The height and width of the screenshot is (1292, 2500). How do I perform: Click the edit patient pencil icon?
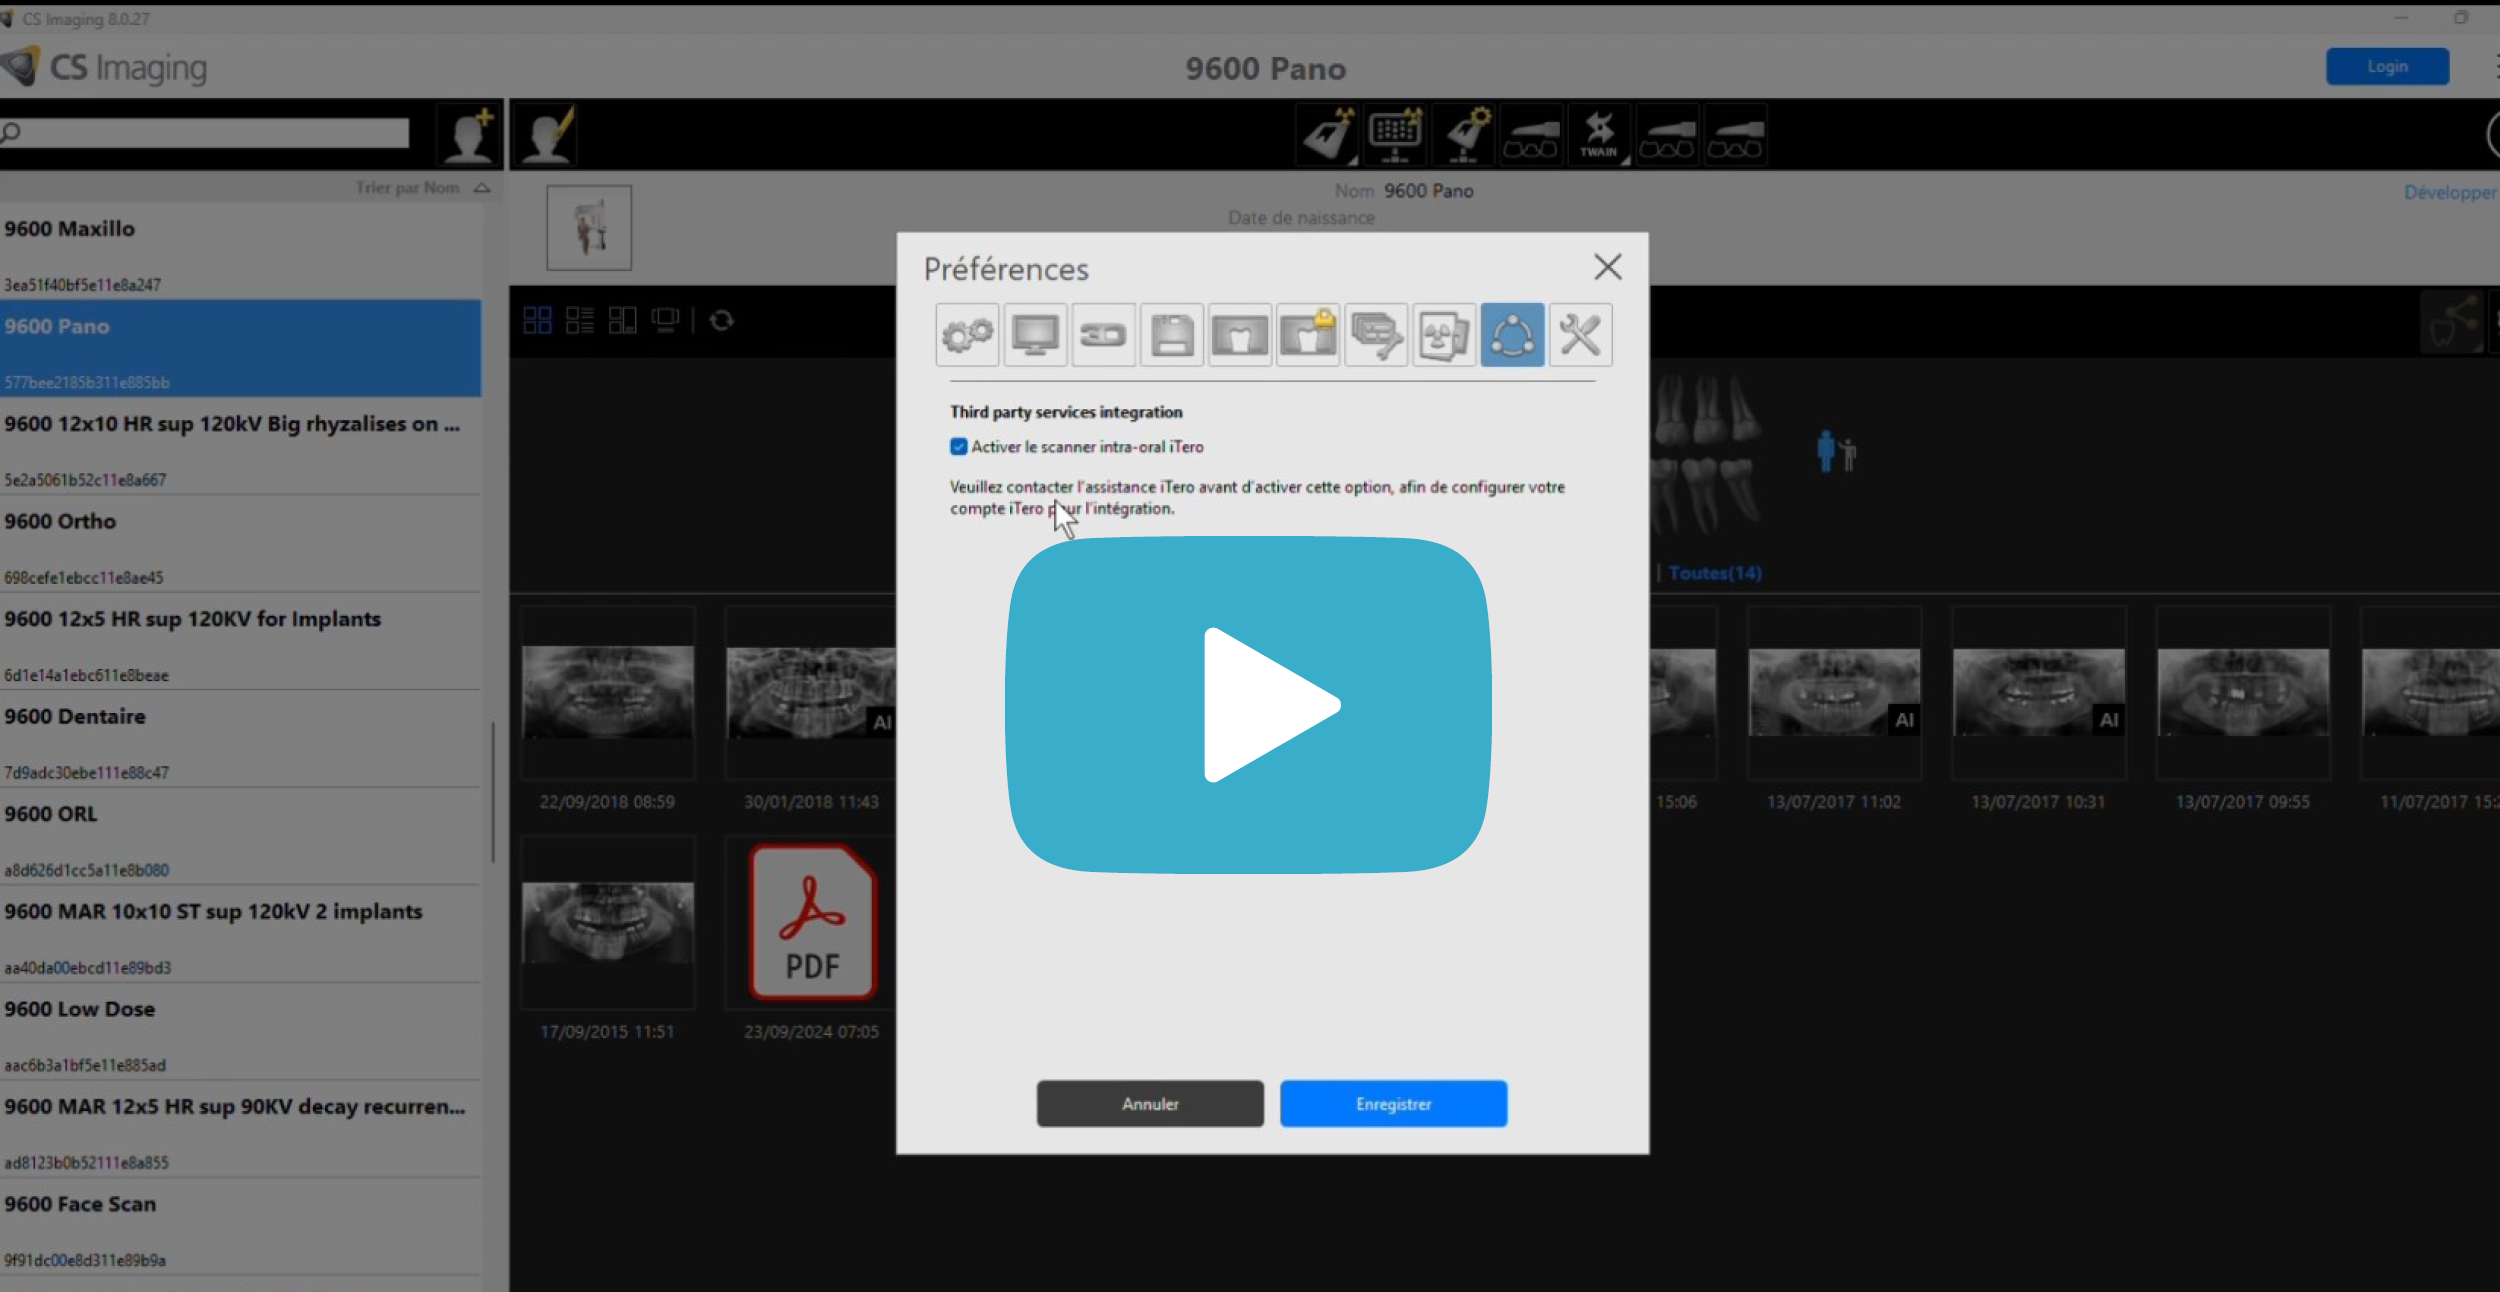tap(547, 135)
